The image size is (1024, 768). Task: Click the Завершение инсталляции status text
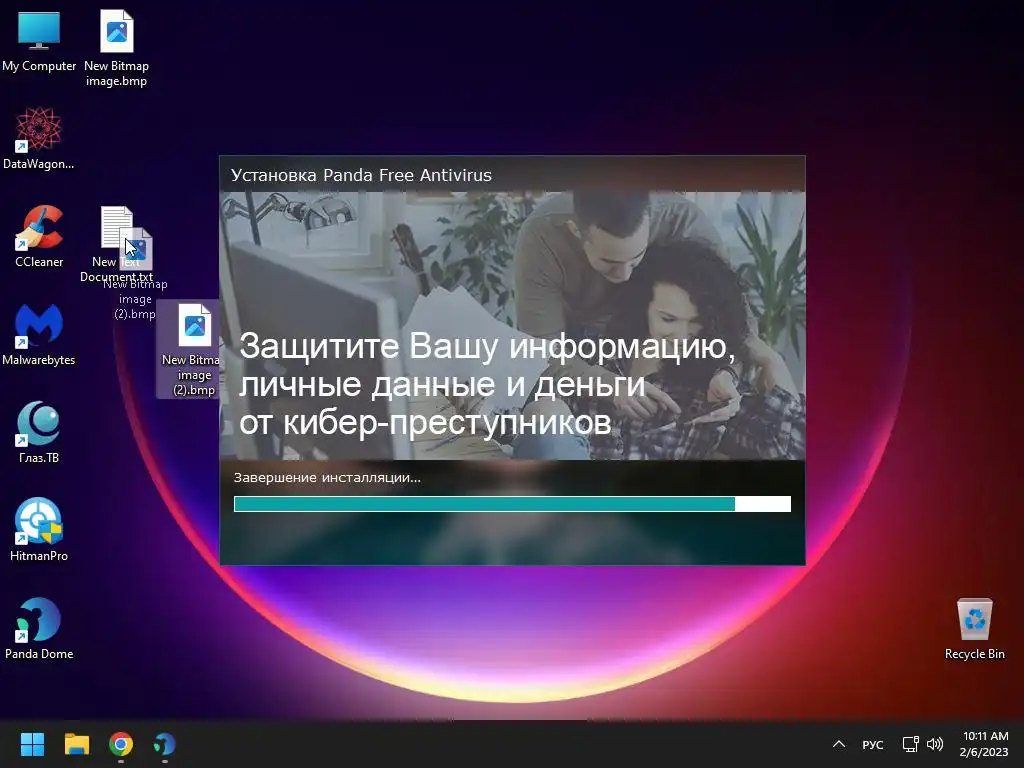point(327,477)
